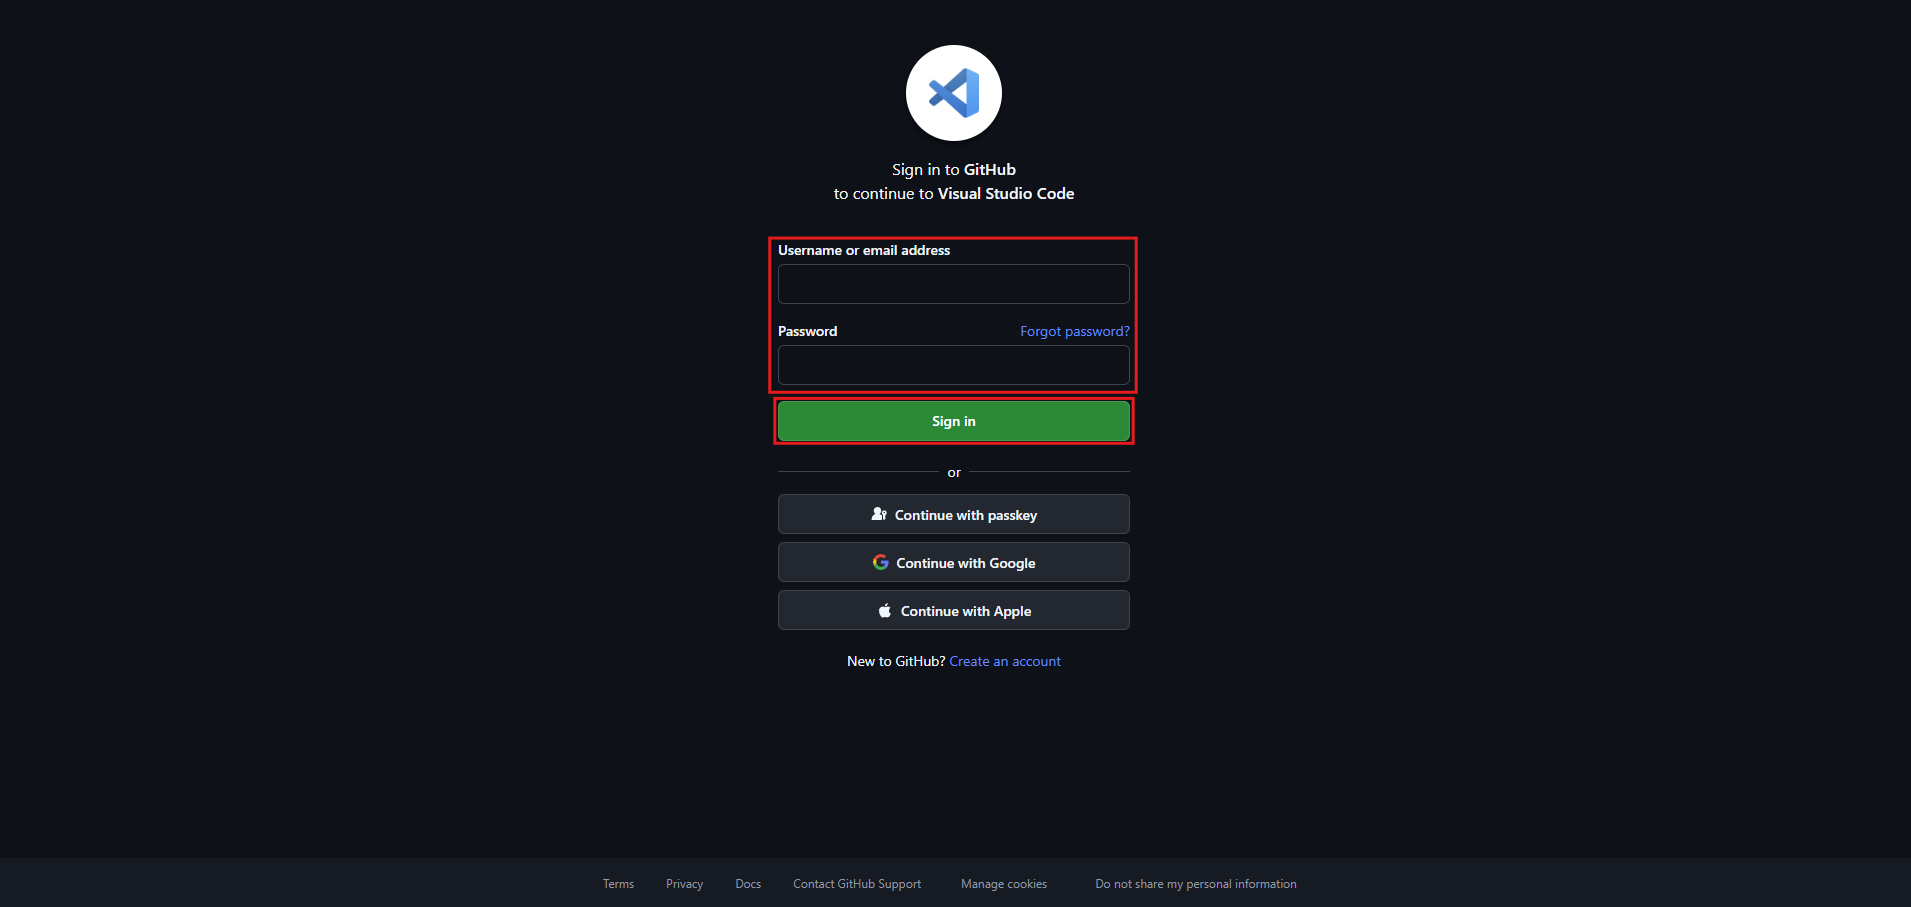Choose Continue with Apple
Viewport: 1911px width, 907px height.
tap(953, 610)
